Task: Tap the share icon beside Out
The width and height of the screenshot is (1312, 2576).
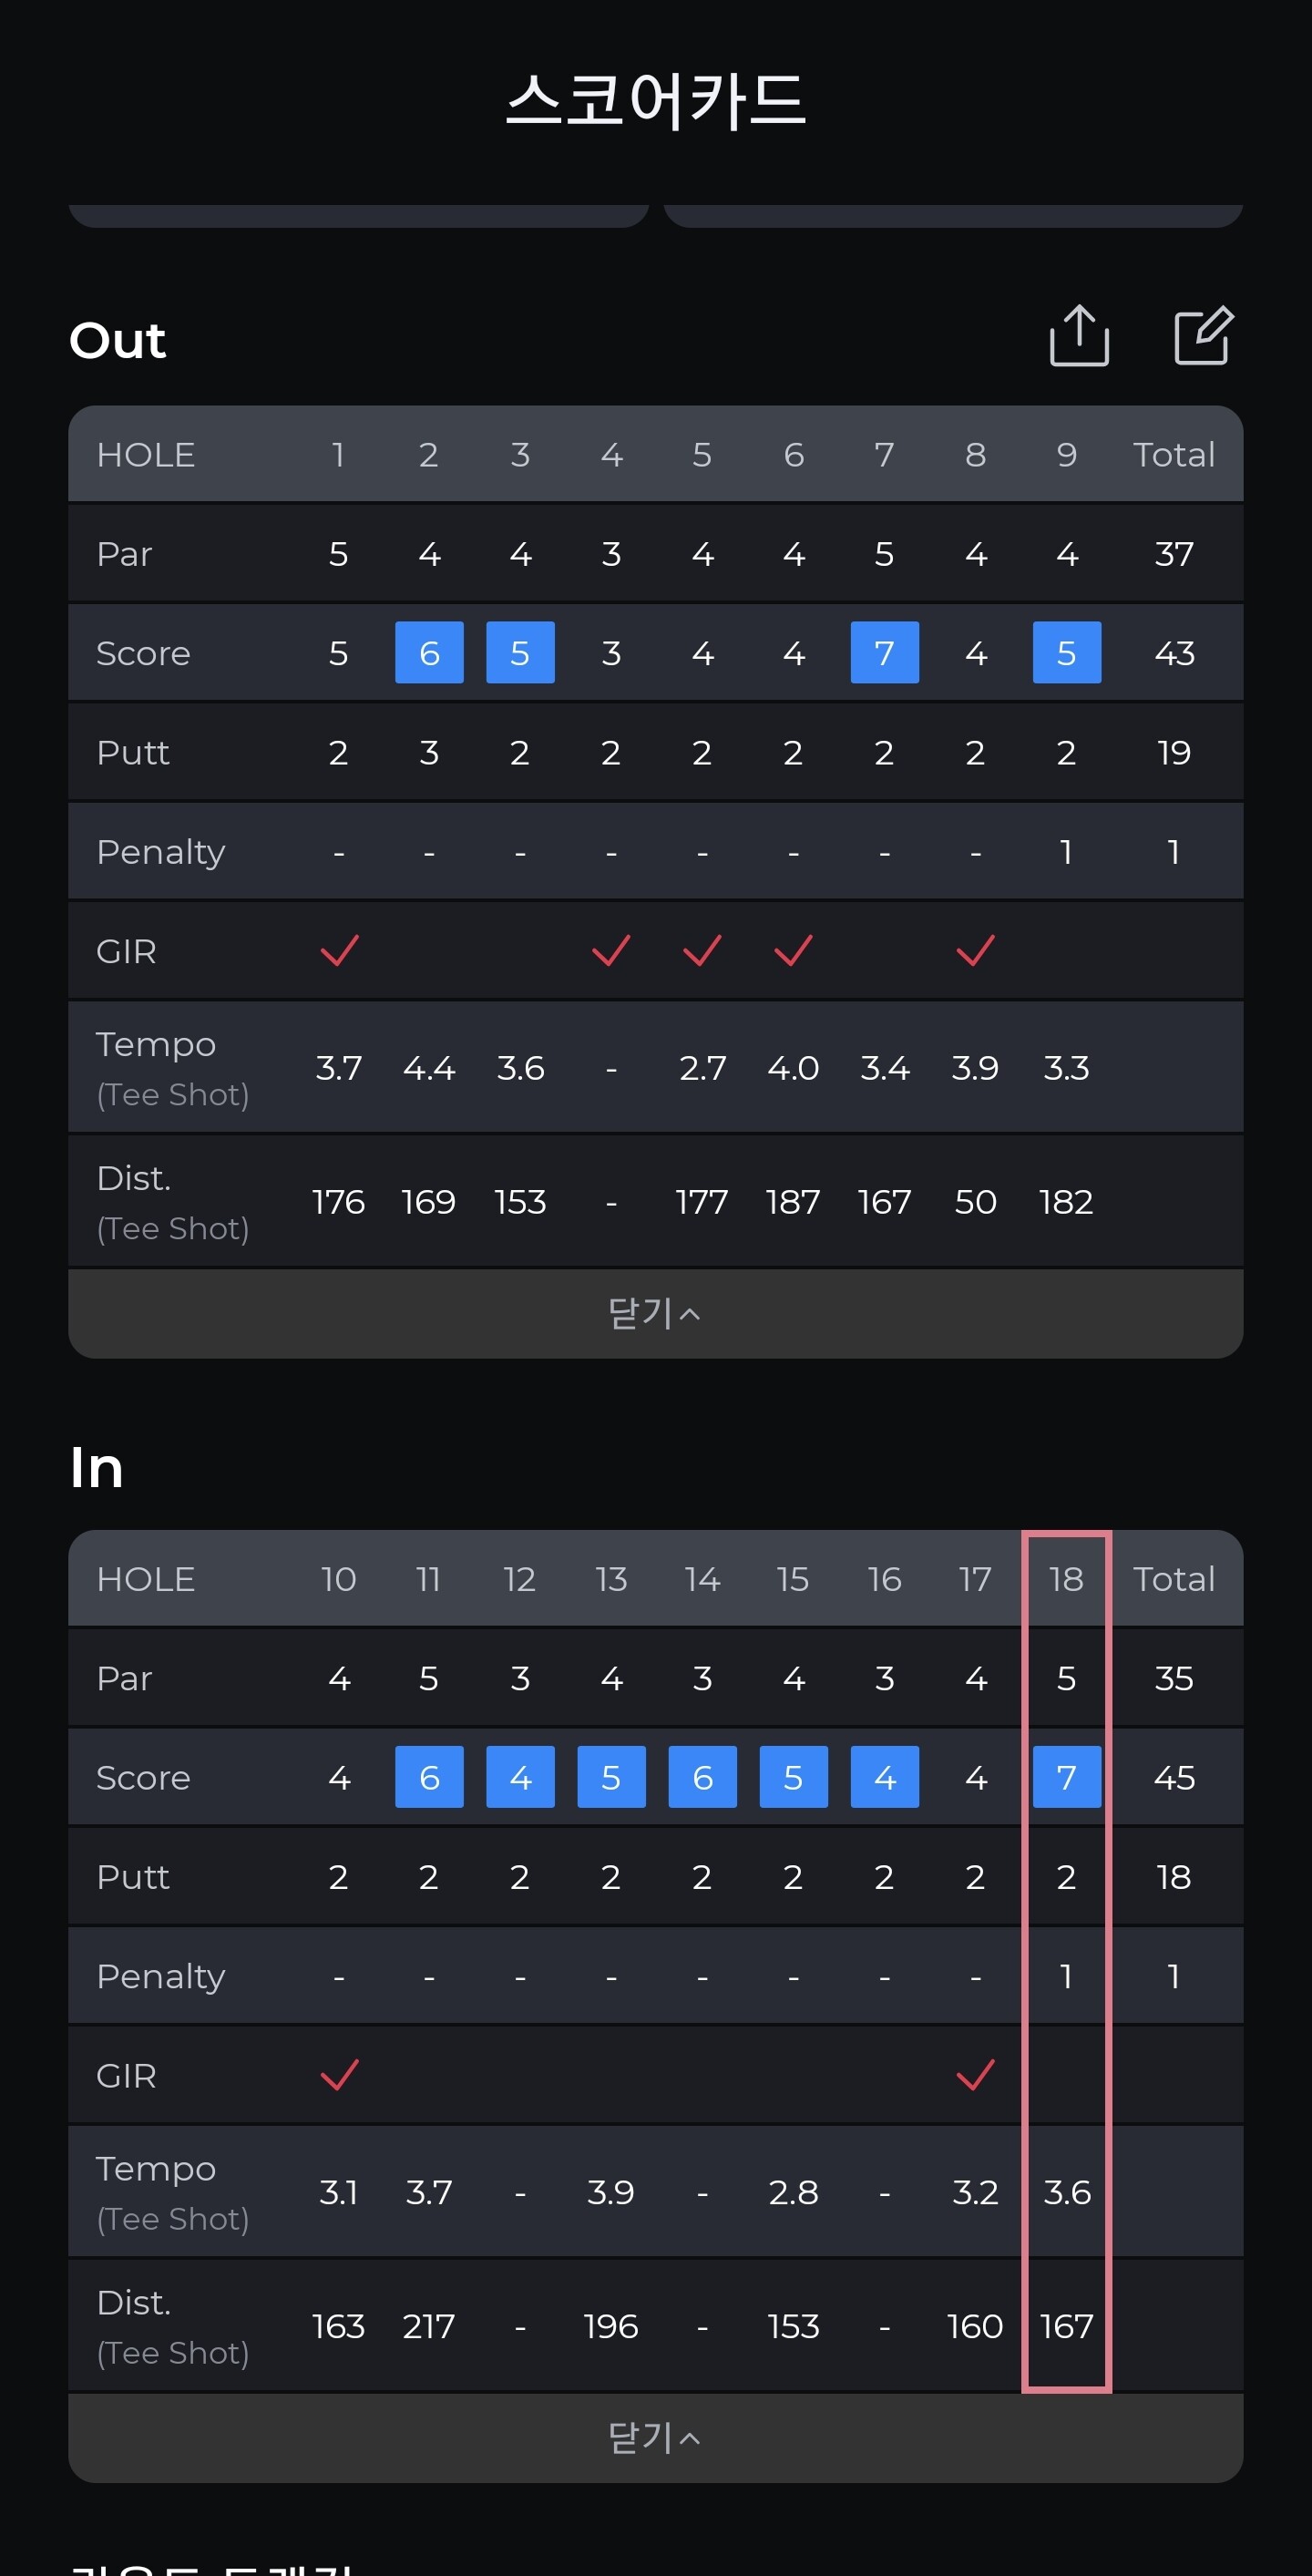Action: click(x=1079, y=336)
